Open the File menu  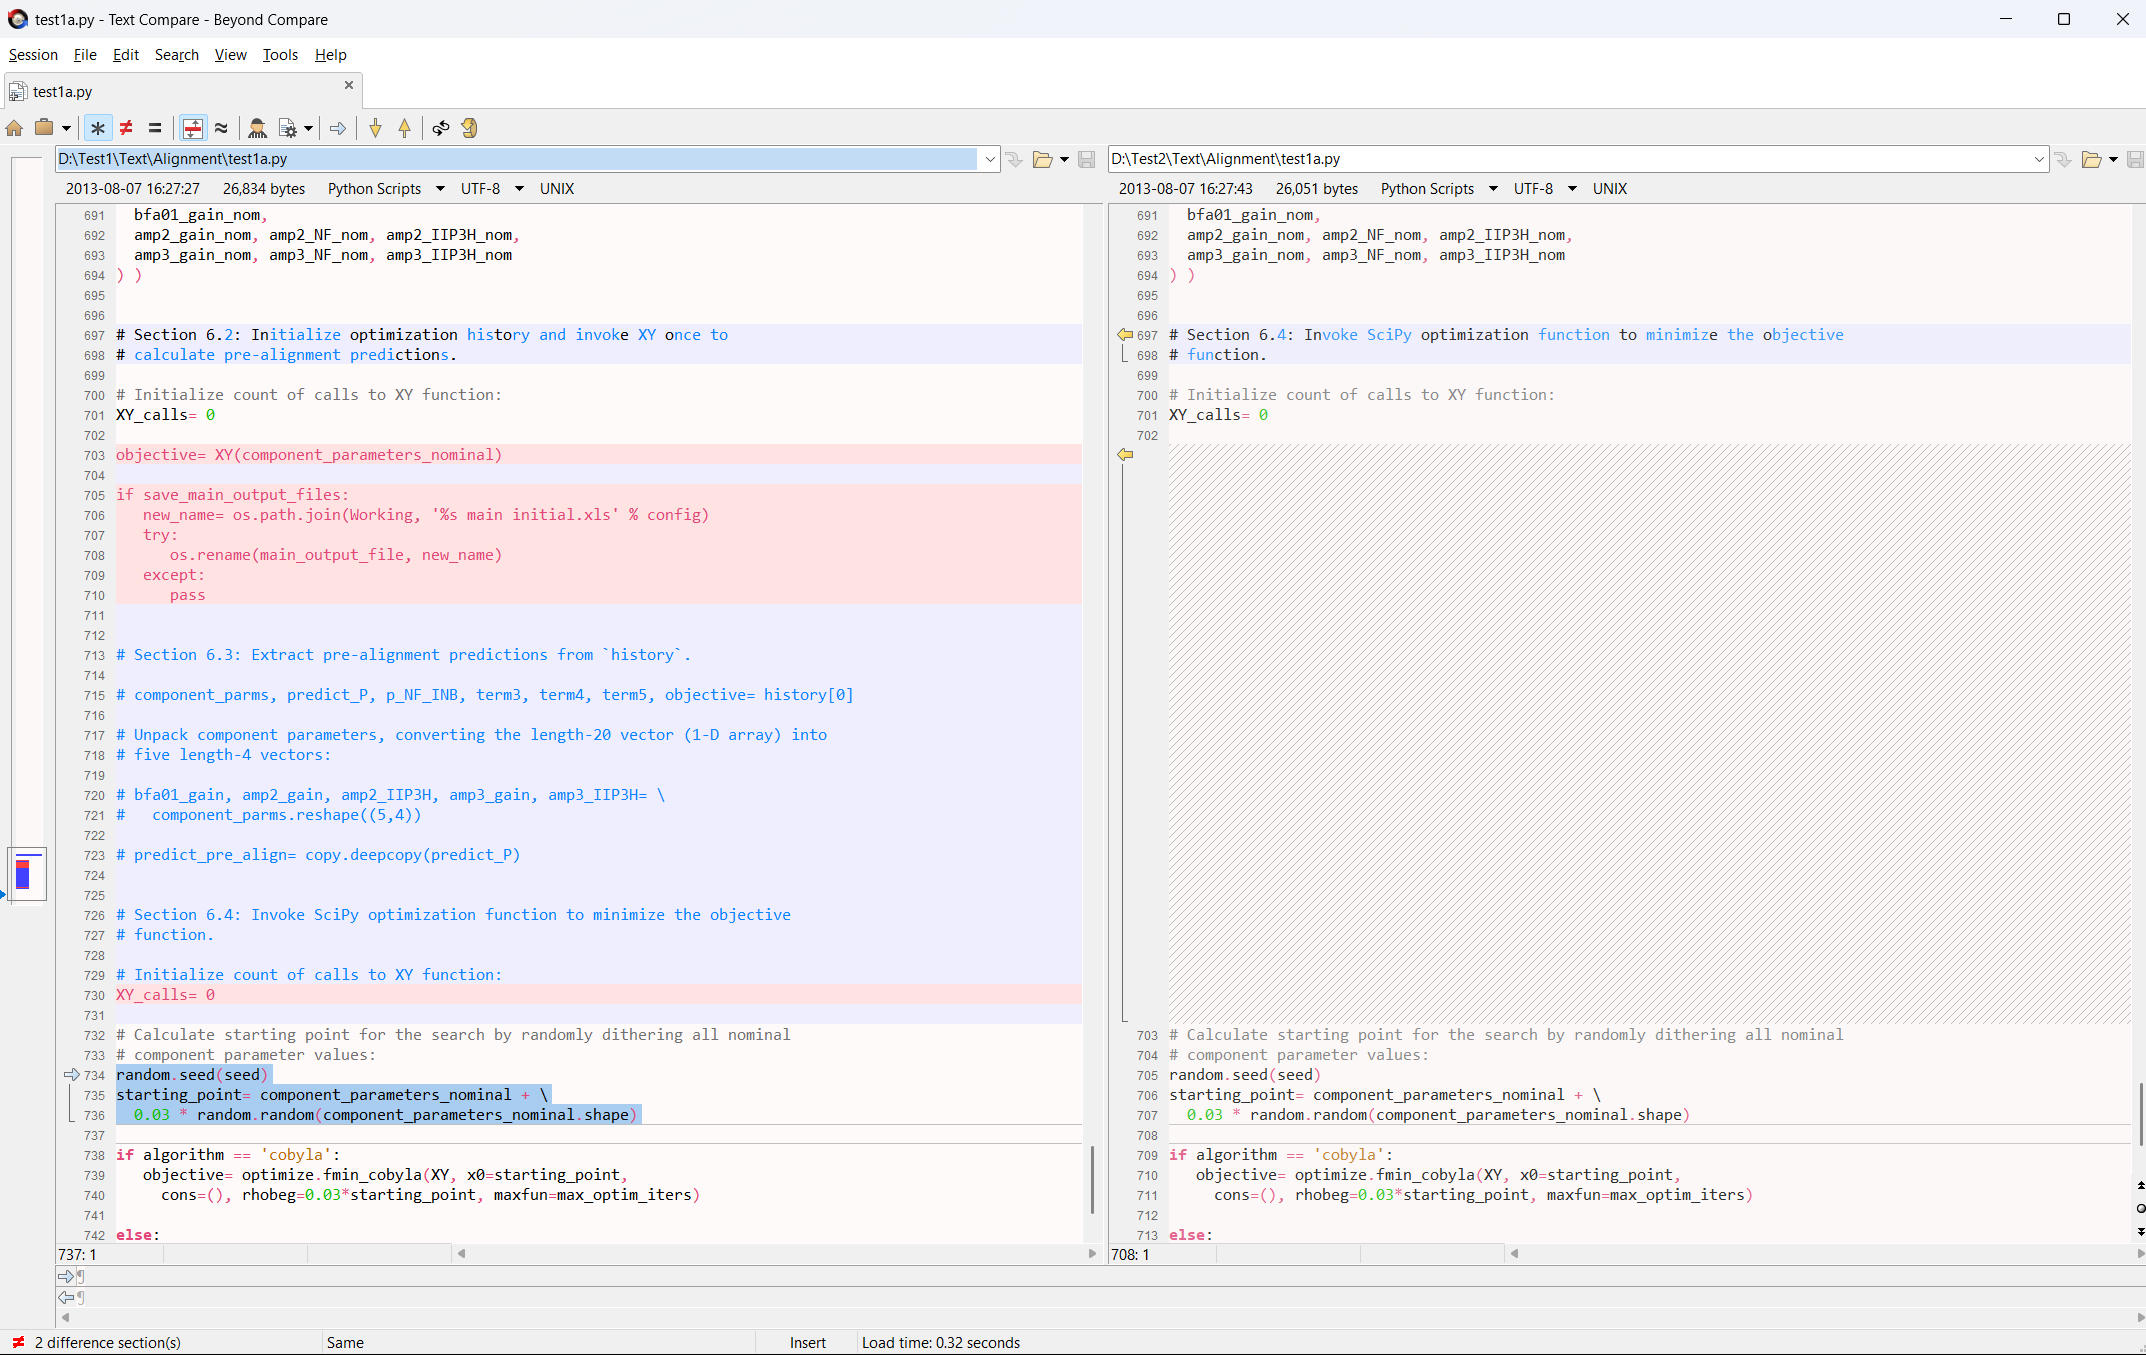(x=85, y=55)
